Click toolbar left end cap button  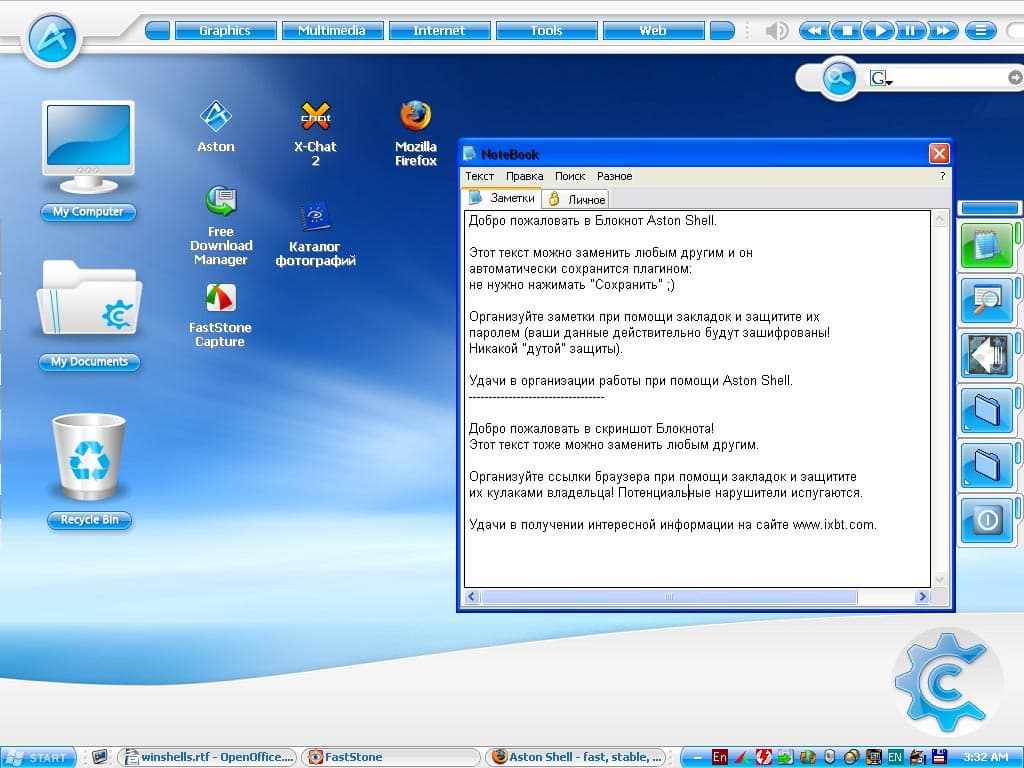[157, 31]
